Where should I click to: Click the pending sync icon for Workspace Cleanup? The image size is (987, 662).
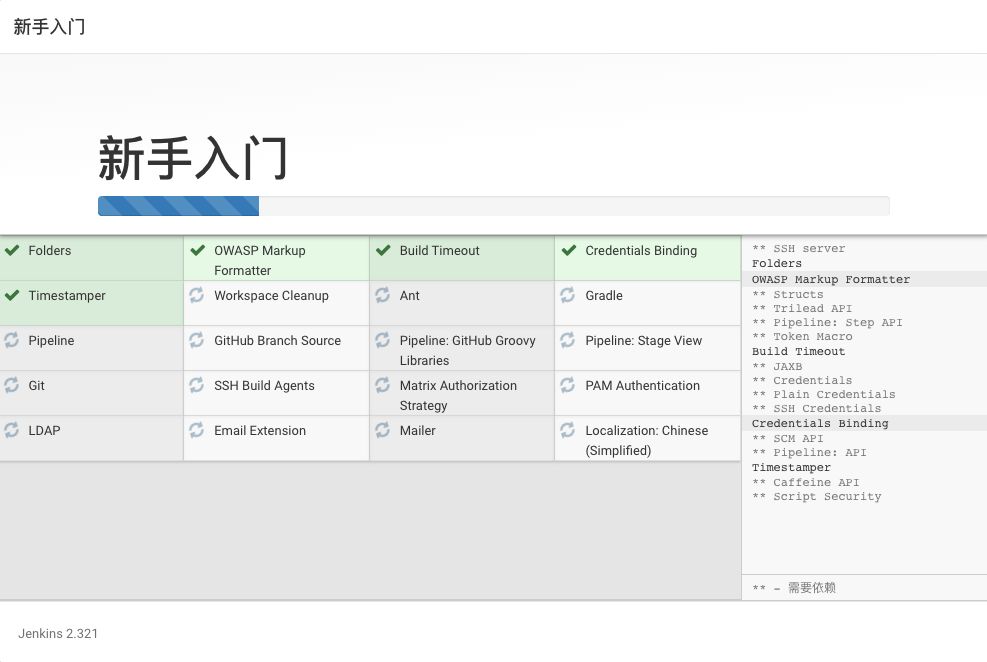[x=197, y=295]
